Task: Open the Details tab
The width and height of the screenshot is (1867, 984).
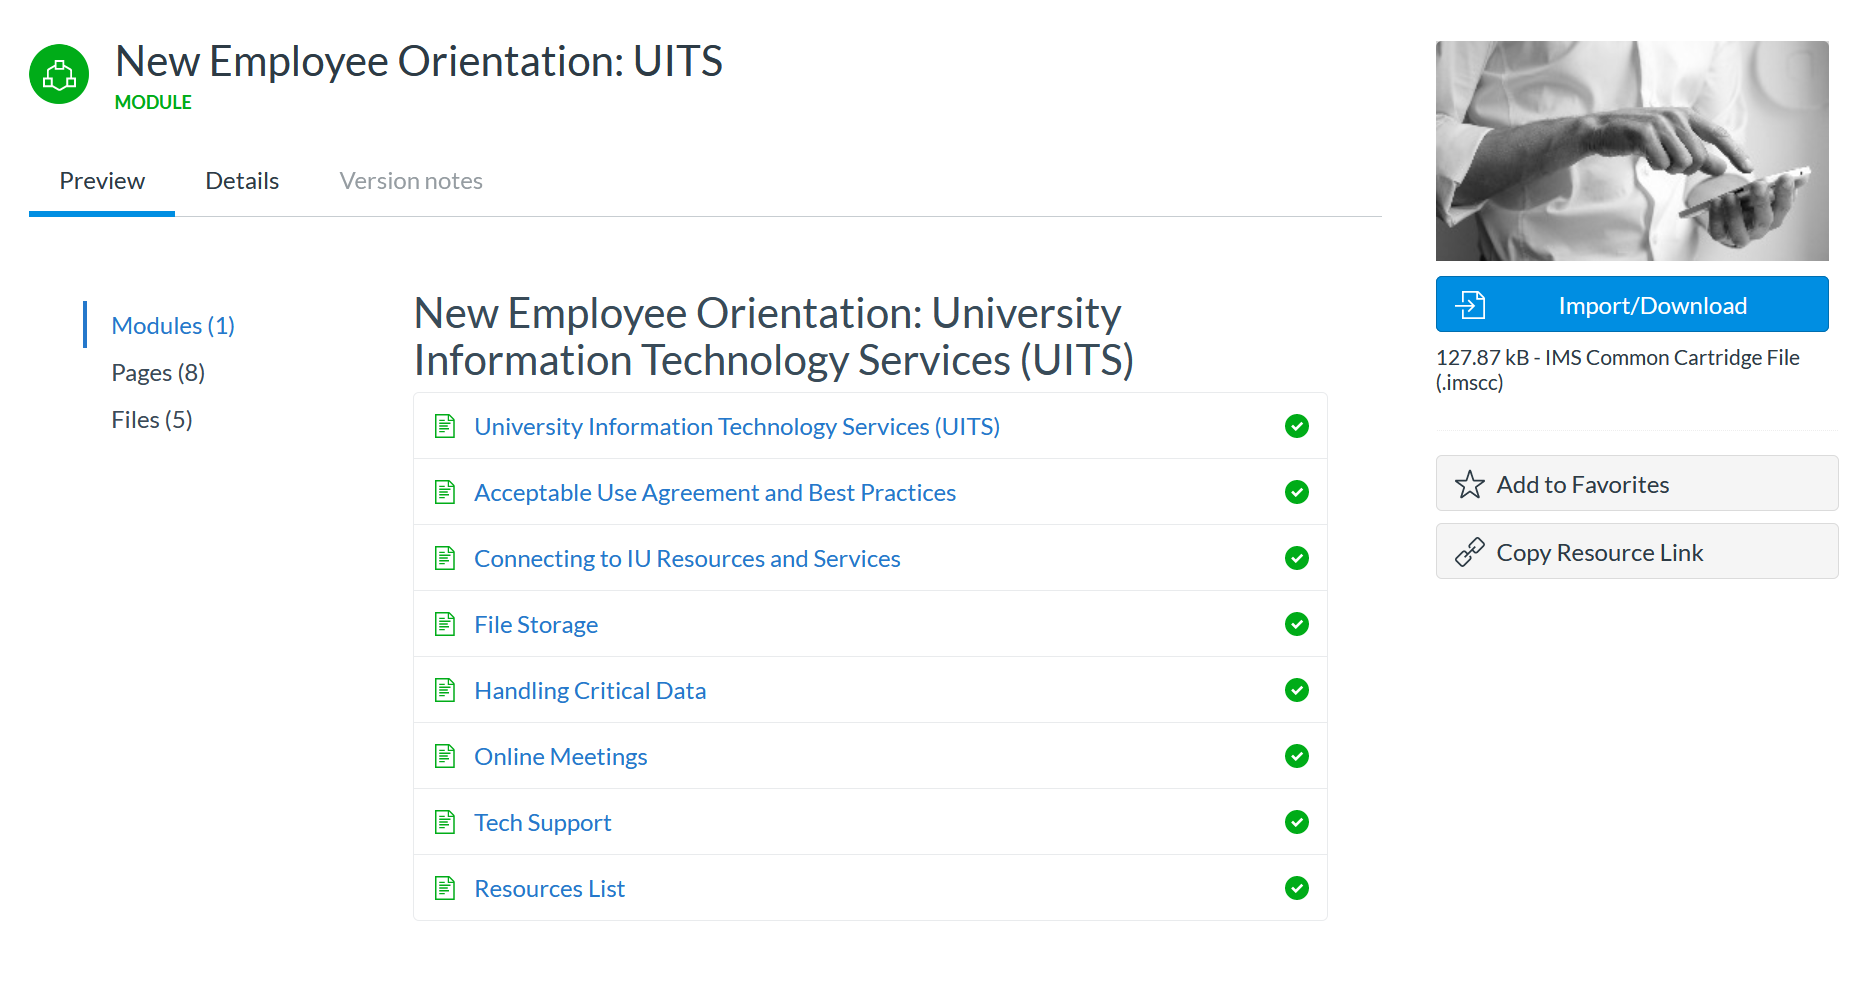Action: pyautogui.click(x=242, y=181)
